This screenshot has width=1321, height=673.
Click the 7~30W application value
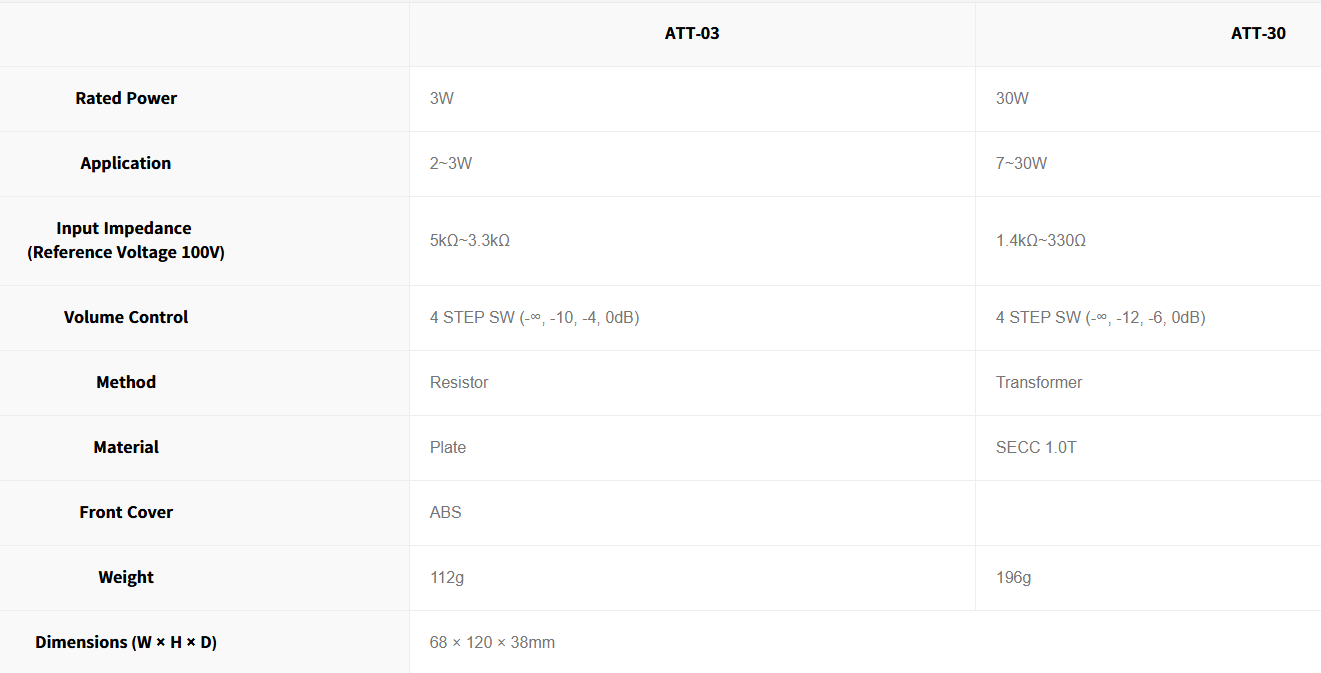pyautogui.click(x=1021, y=163)
